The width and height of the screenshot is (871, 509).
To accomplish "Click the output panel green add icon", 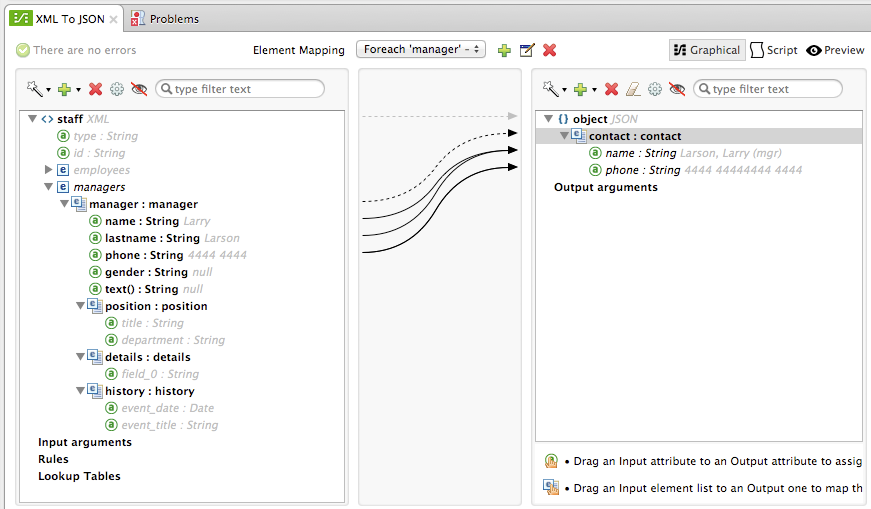I will tap(579, 89).
